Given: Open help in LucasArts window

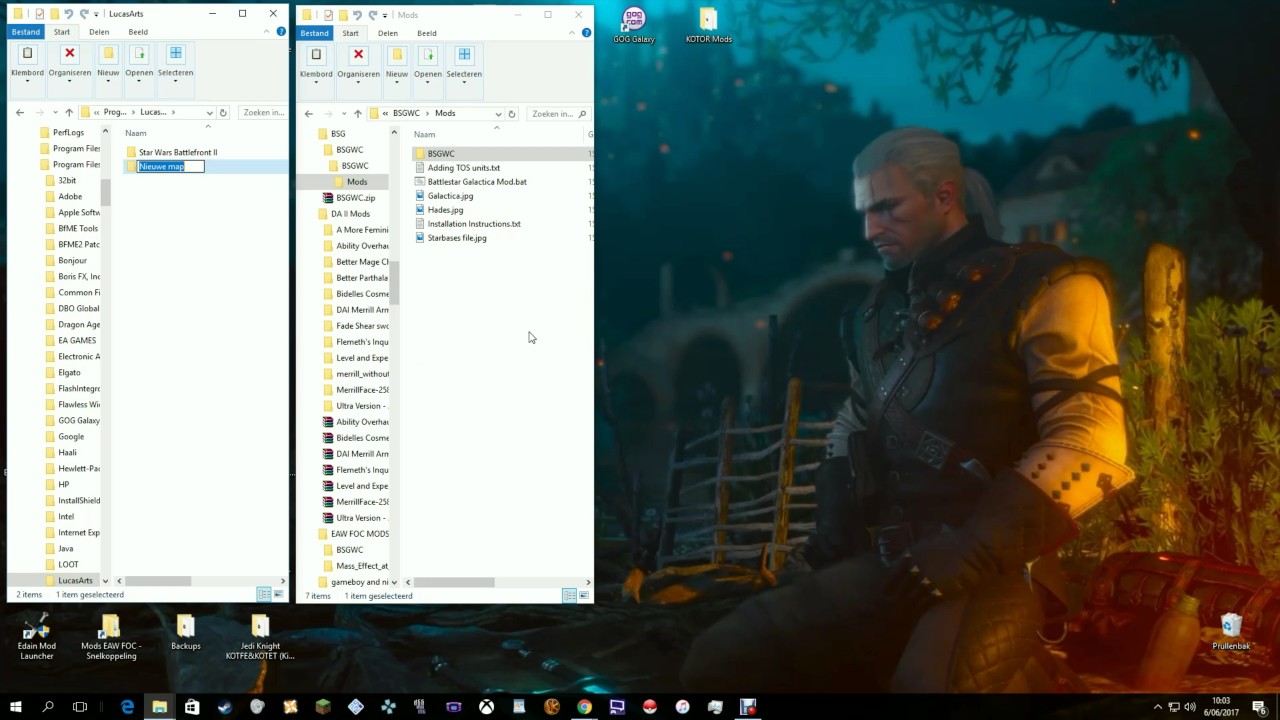Looking at the screenshot, I should pyautogui.click(x=281, y=31).
